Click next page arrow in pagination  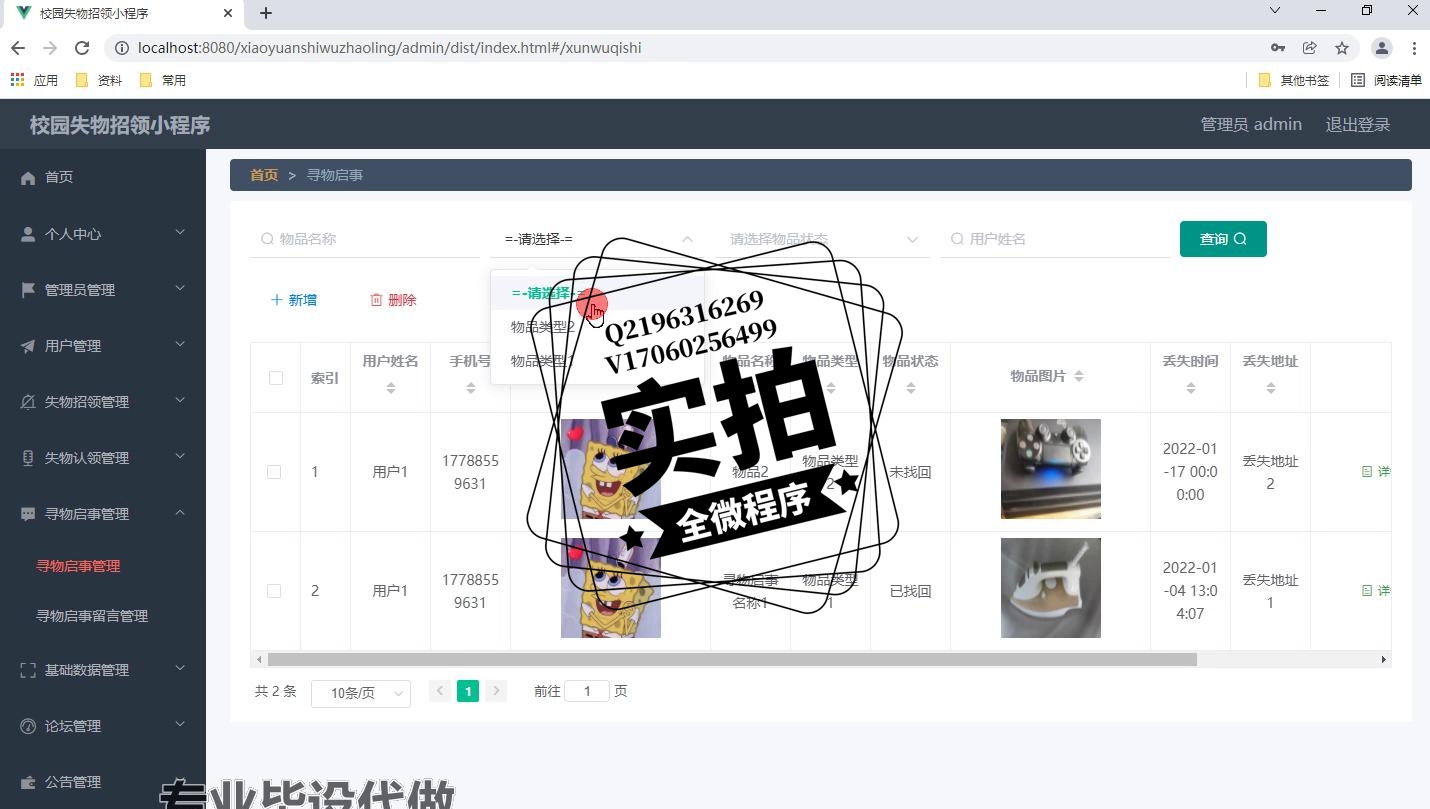[x=496, y=691]
